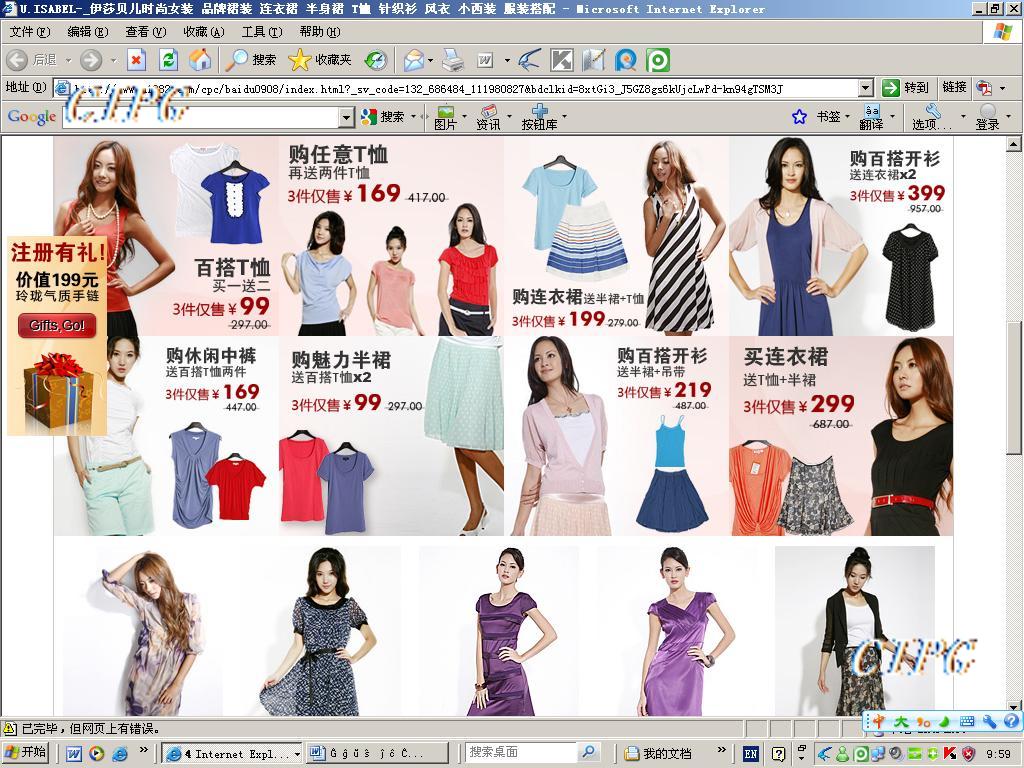Image resolution: width=1024 pixels, height=768 pixels.
Task: Expand the Edit with Word dropdown arrow
Action: tap(507, 60)
